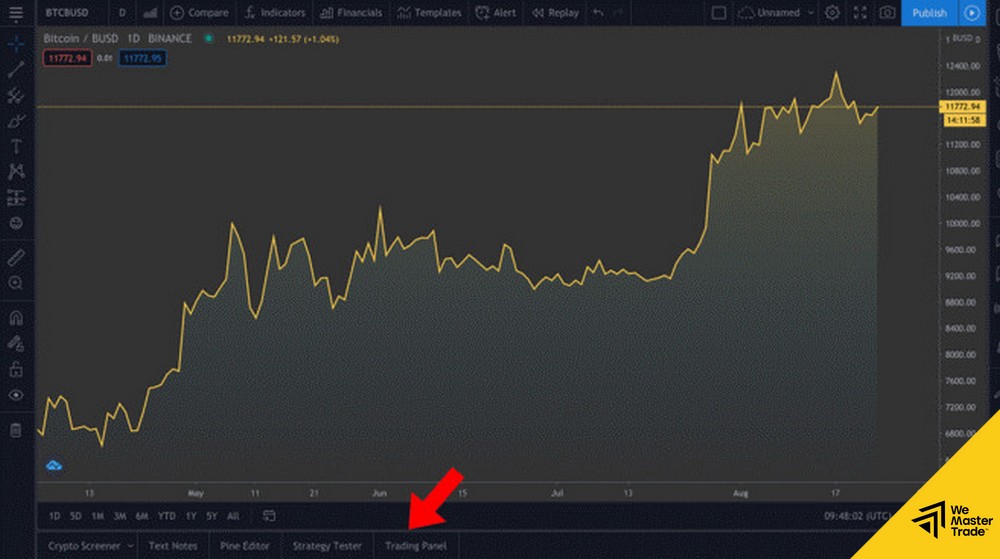Open the emoji icons tool
This screenshot has width=1000, height=559.
click(x=16, y=222)
